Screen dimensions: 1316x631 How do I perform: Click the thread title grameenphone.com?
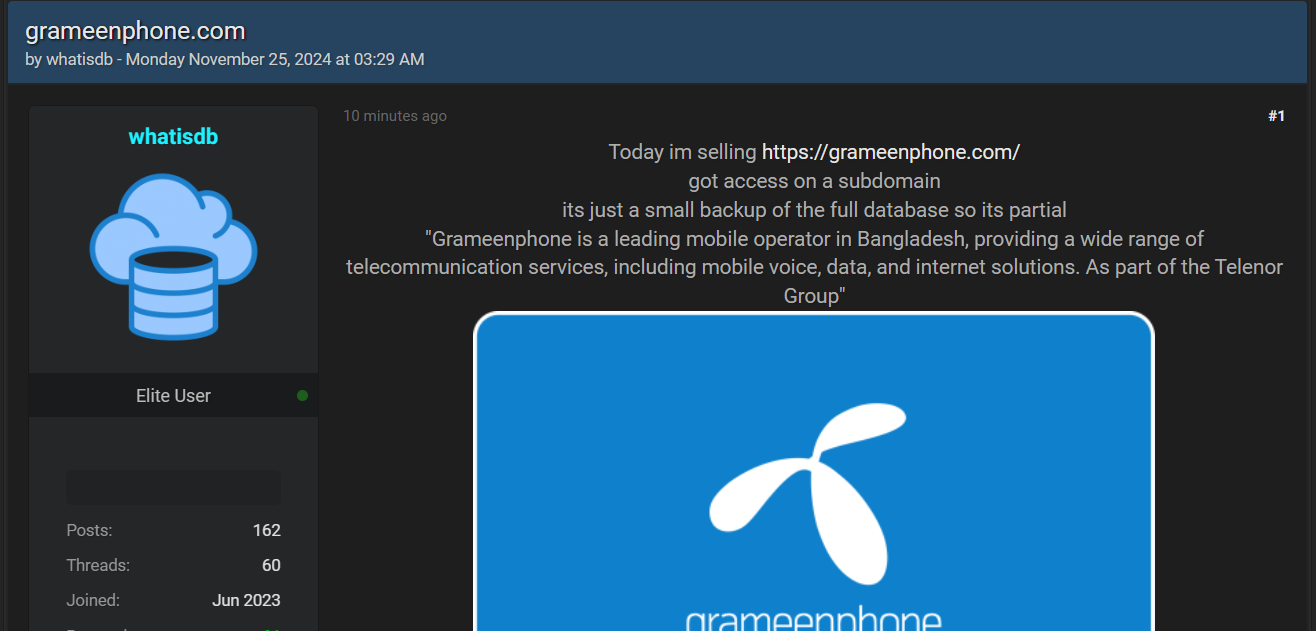click(135, 31)
